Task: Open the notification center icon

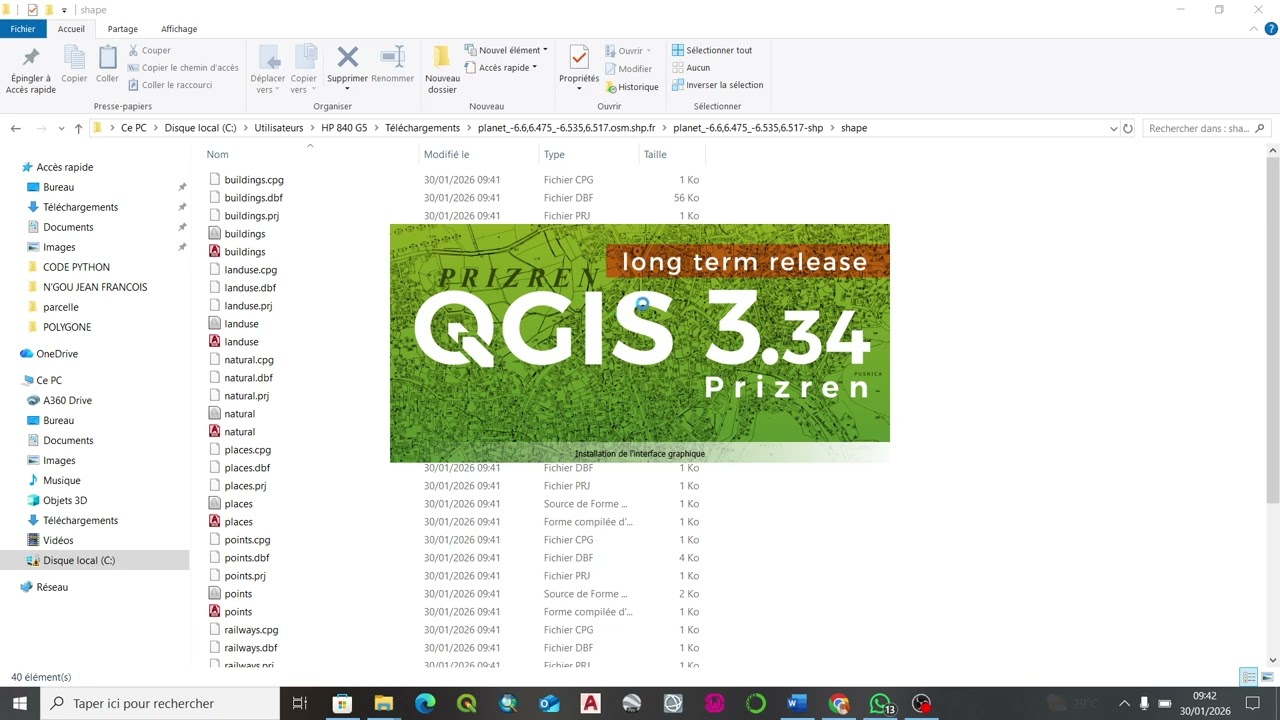Action: pyautogui.click(x=1253, y=703)
